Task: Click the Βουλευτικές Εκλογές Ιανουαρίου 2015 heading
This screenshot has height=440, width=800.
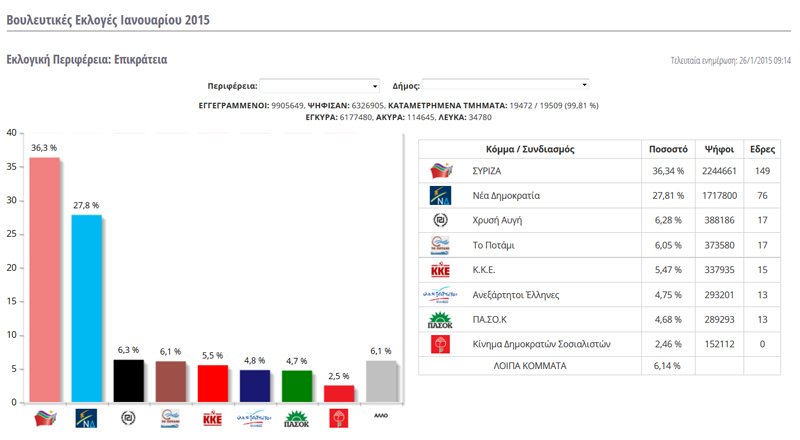Action: [x=108, y=20]
